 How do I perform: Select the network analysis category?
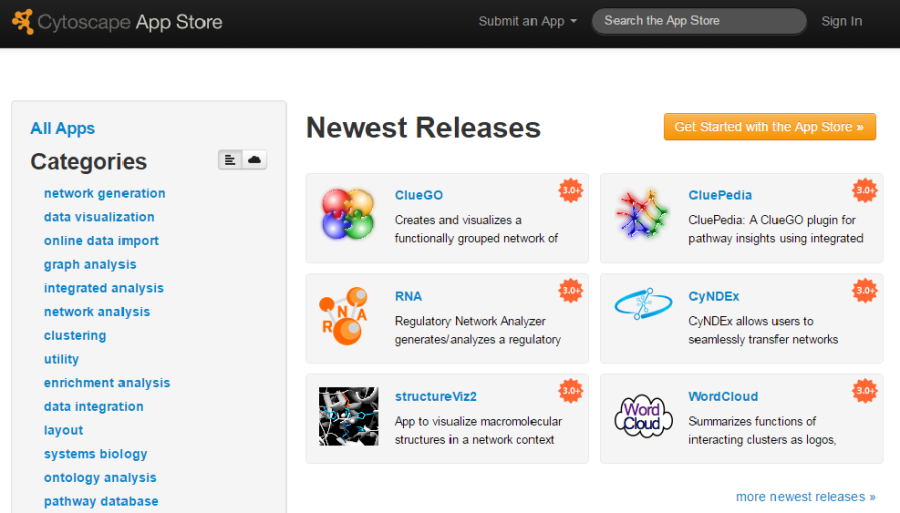(x=97, y=312)
